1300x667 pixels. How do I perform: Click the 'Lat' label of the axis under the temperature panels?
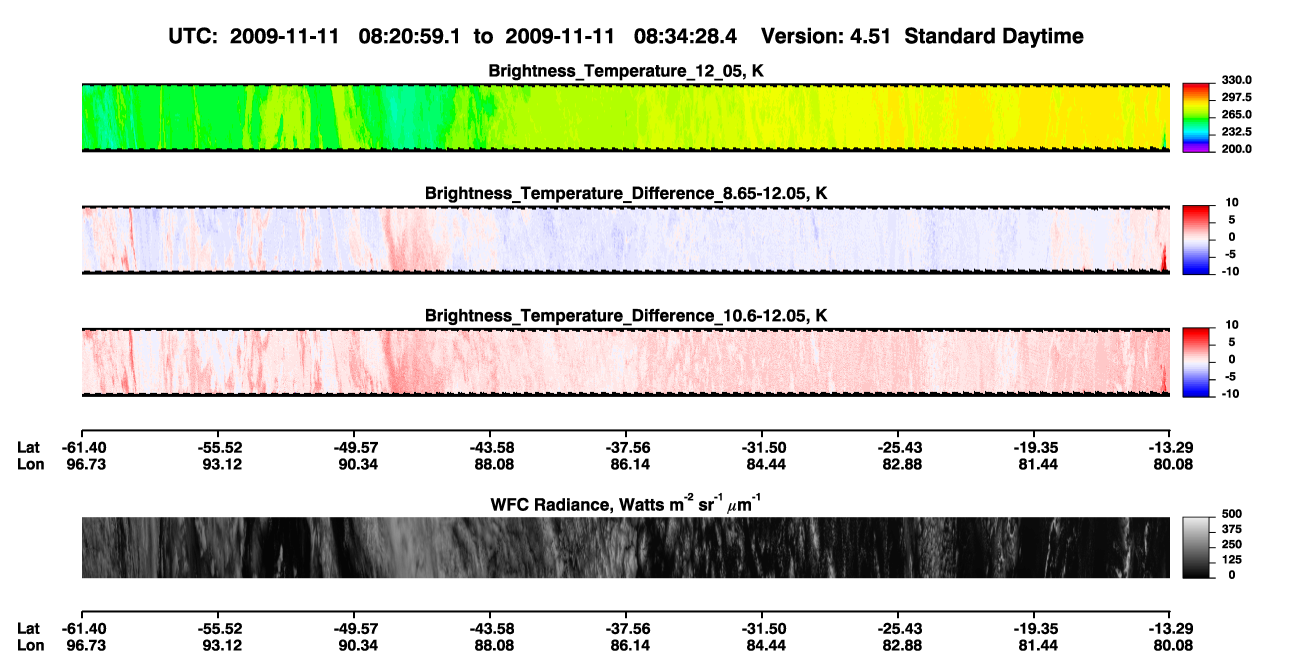28,448
